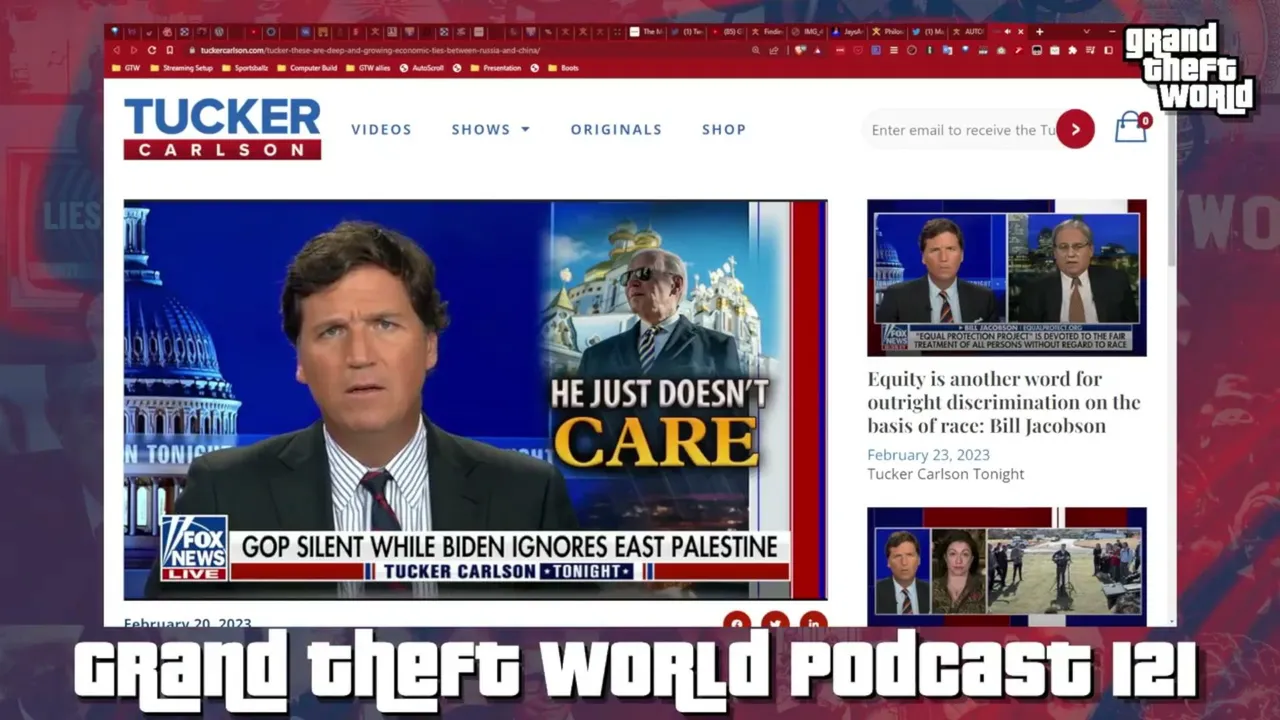Mute the active tab's audio icon
This screenshot has height=720, width=1280.
pos(1007,32)
